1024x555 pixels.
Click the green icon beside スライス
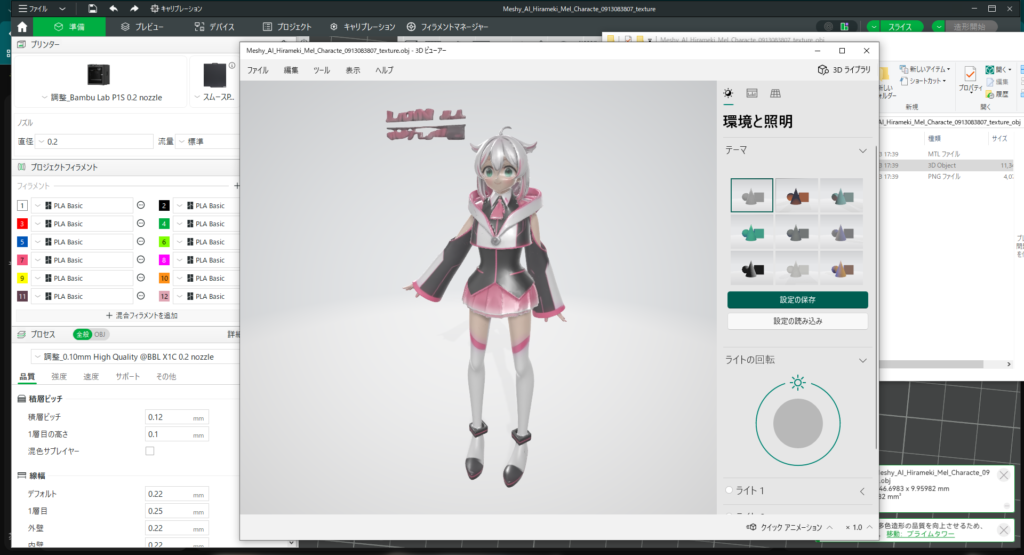click(844, 27)
